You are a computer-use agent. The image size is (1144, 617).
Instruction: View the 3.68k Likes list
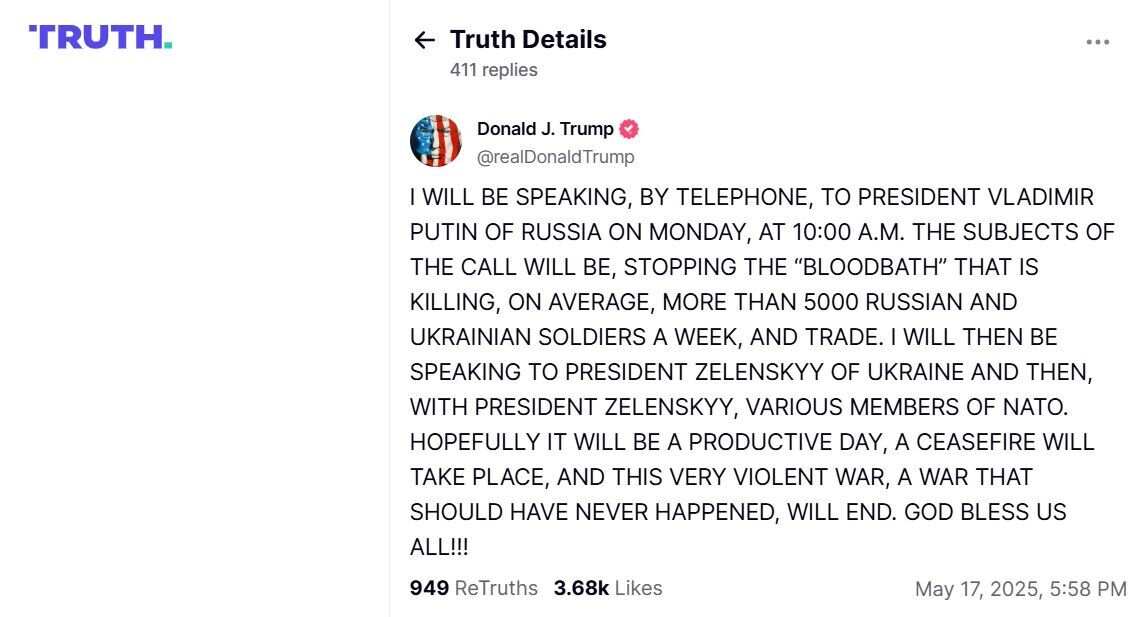click(x=607, y=588)
